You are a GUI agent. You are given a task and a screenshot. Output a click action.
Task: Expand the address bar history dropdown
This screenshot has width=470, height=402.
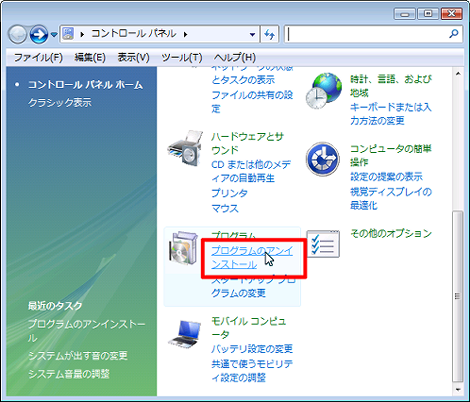tap(252, 34)
